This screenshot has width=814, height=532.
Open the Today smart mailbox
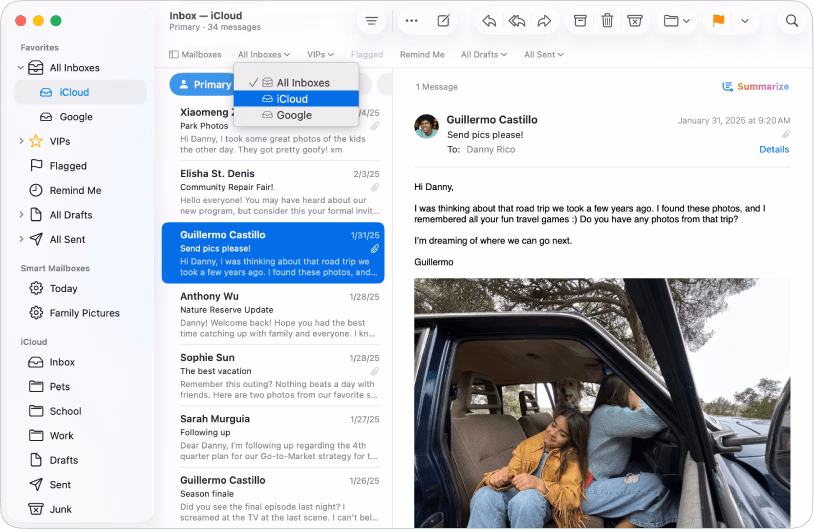click(x=80, y=288)
